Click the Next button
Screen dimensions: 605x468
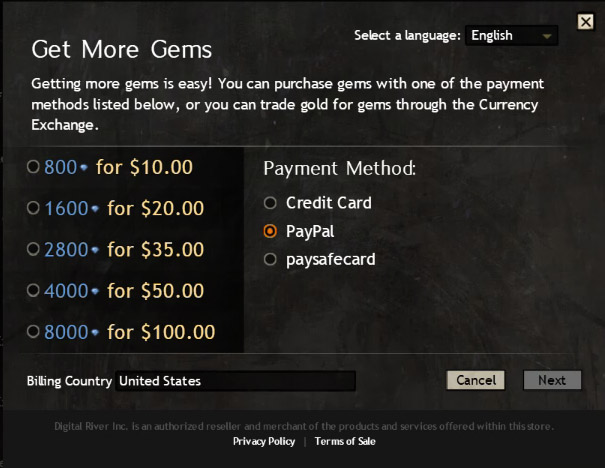coord(551,380)
